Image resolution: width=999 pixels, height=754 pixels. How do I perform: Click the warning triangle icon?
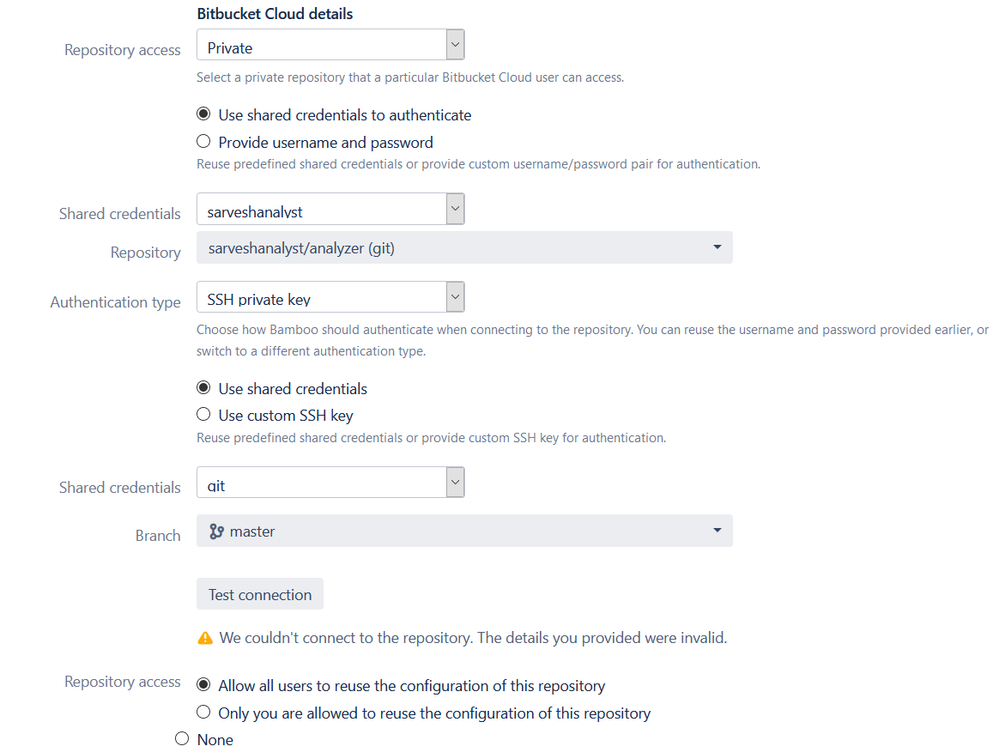coord(205,638)
